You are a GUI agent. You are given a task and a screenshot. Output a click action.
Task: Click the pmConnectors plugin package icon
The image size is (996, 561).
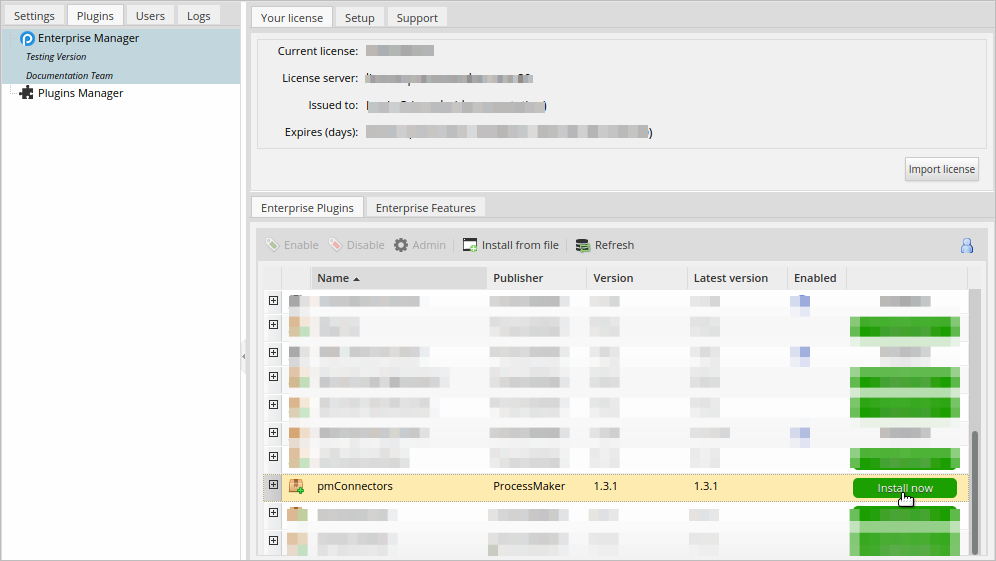(296, 487)
